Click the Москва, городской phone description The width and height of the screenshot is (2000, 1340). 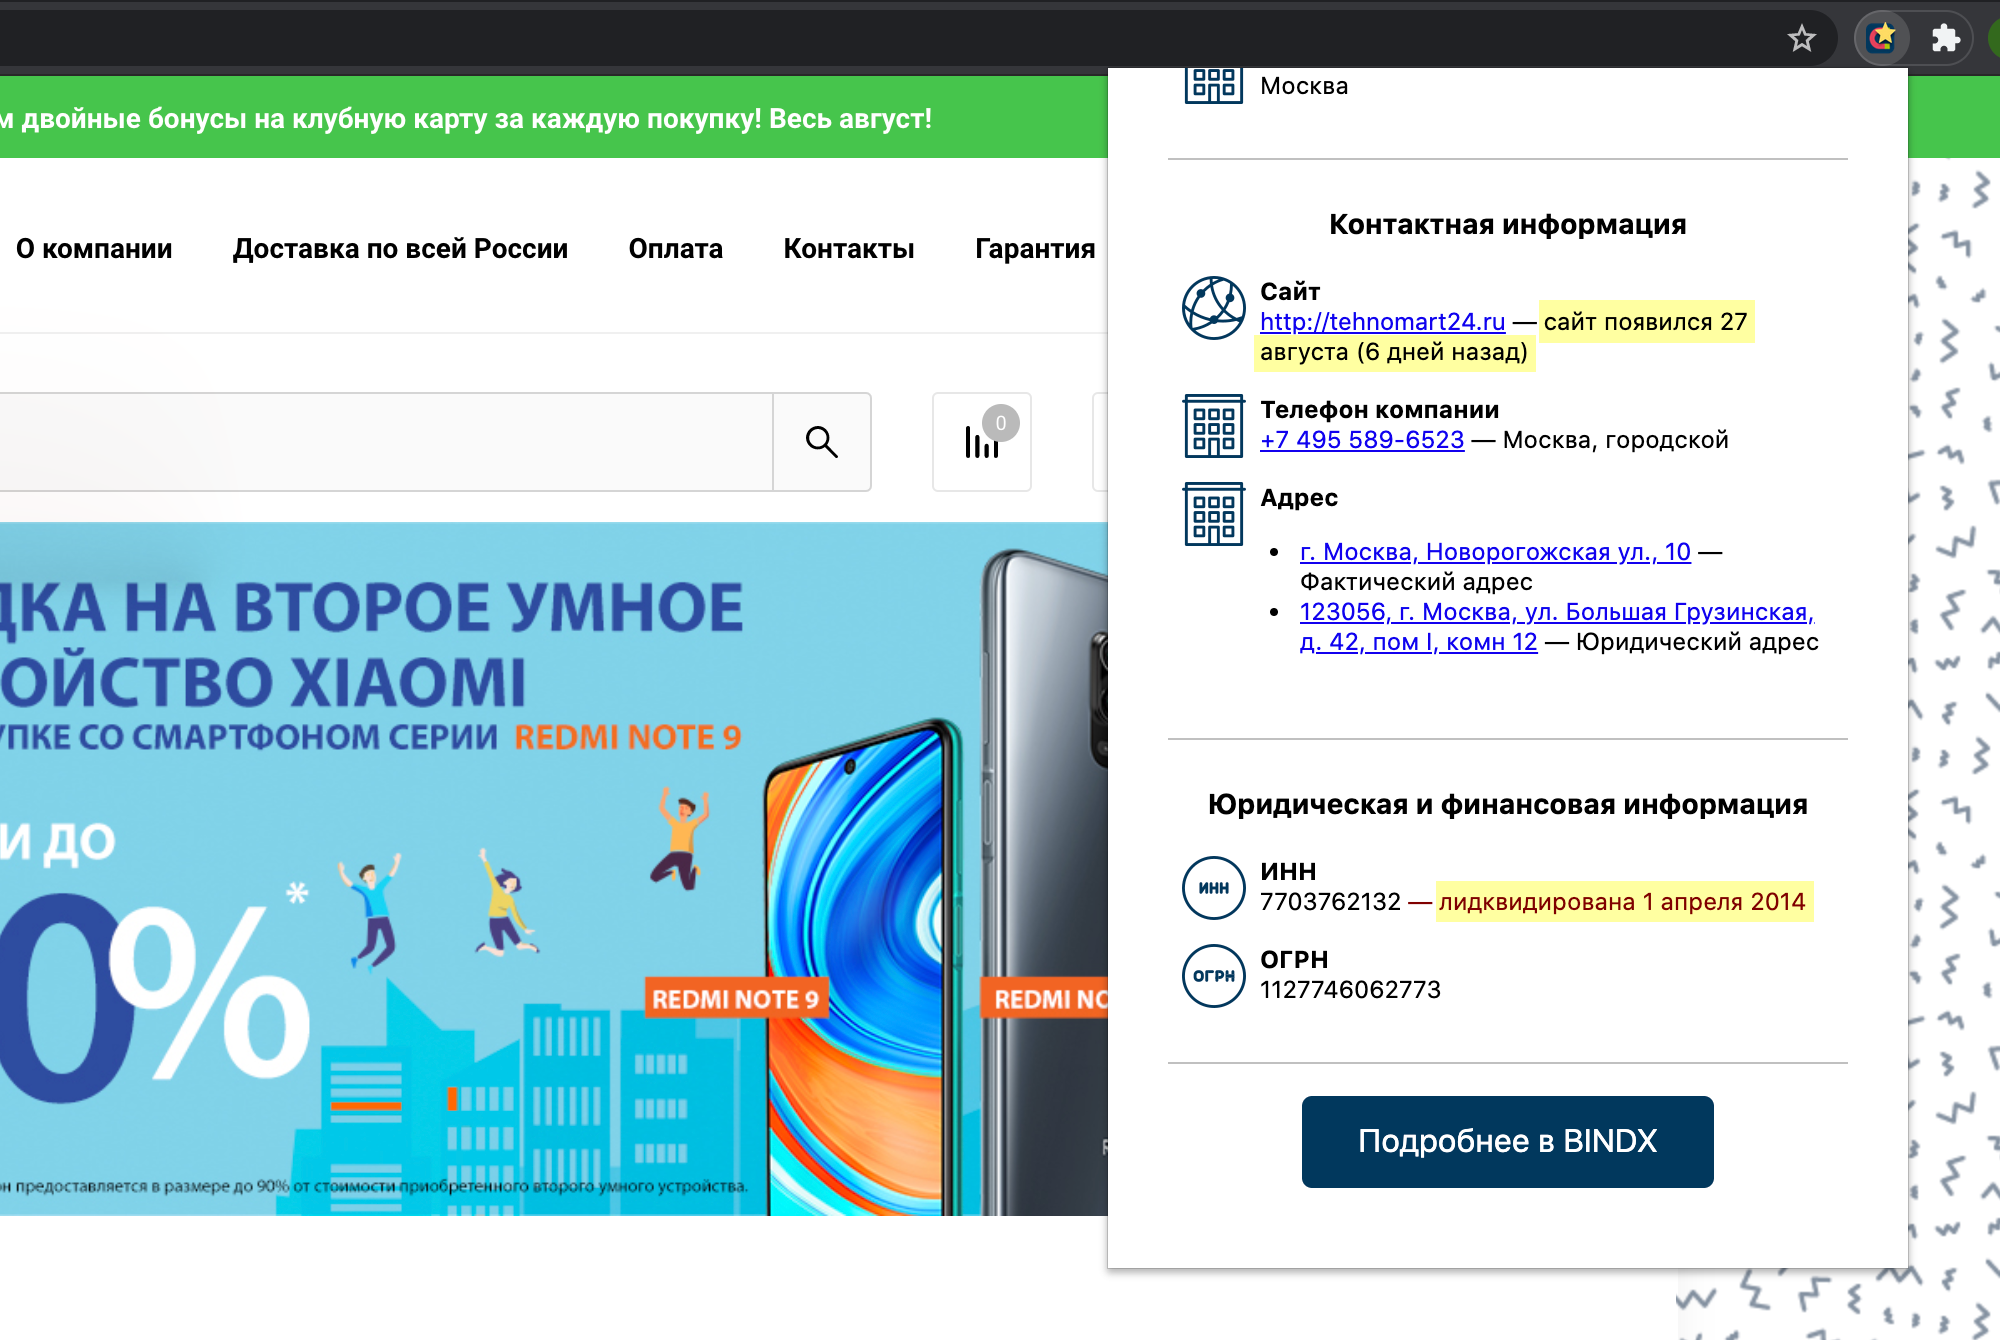[x=1615, y=440]
